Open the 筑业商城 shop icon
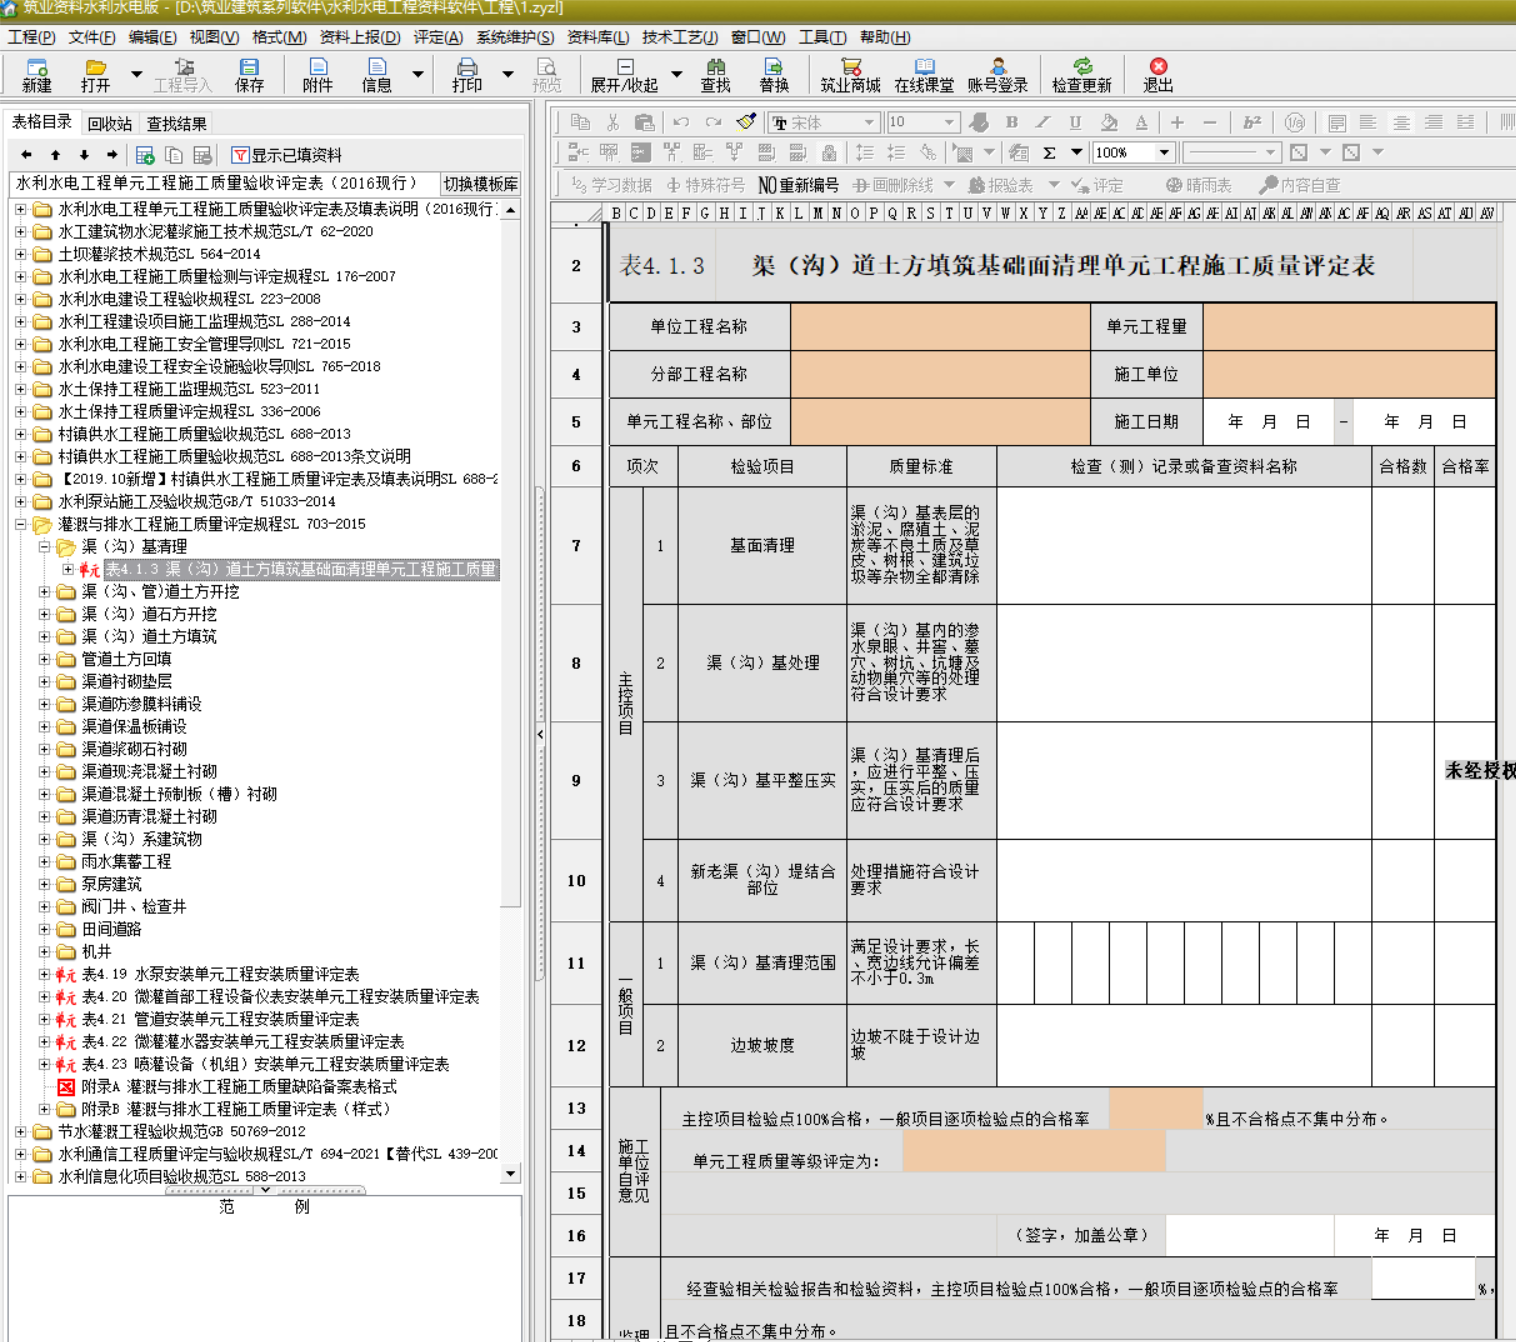 (850, 75)
